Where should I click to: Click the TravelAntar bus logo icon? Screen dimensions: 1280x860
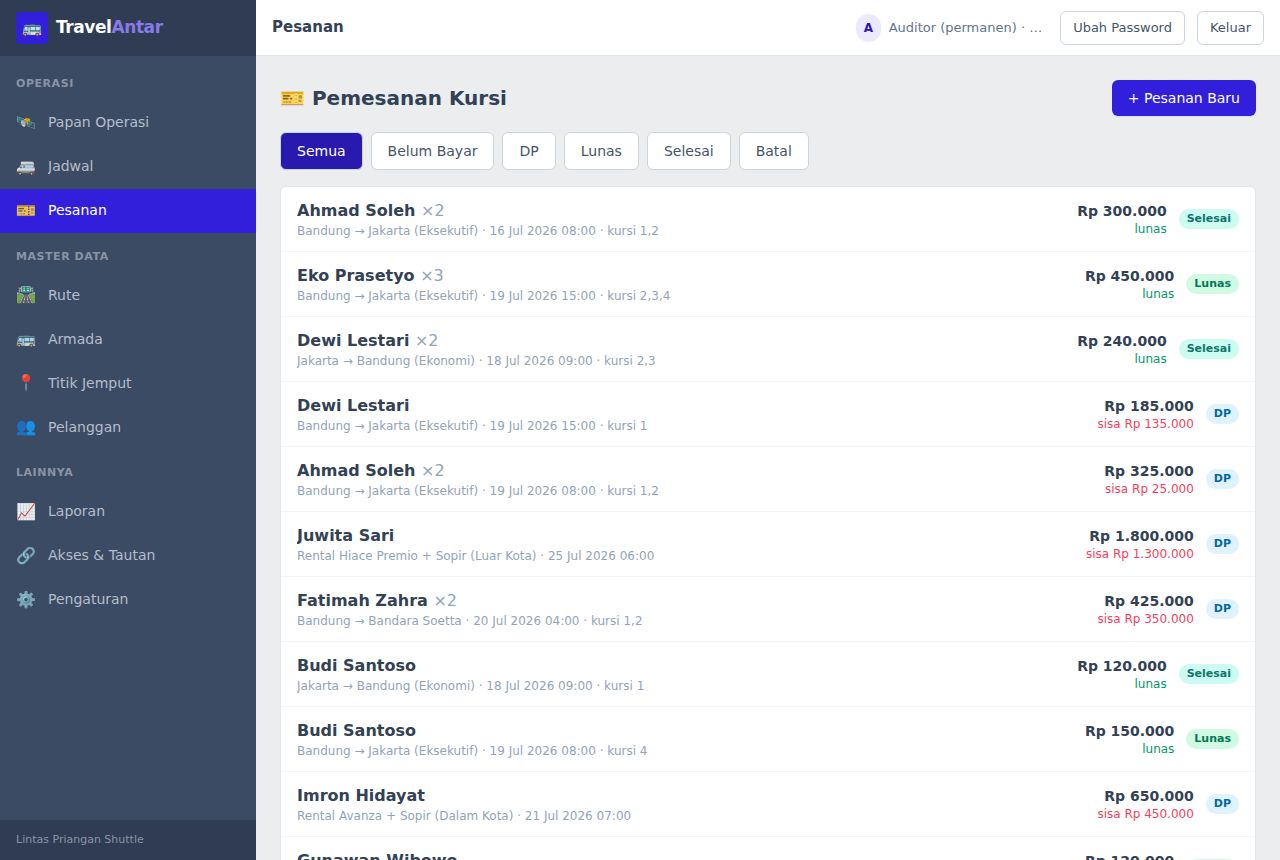(32, 27)
